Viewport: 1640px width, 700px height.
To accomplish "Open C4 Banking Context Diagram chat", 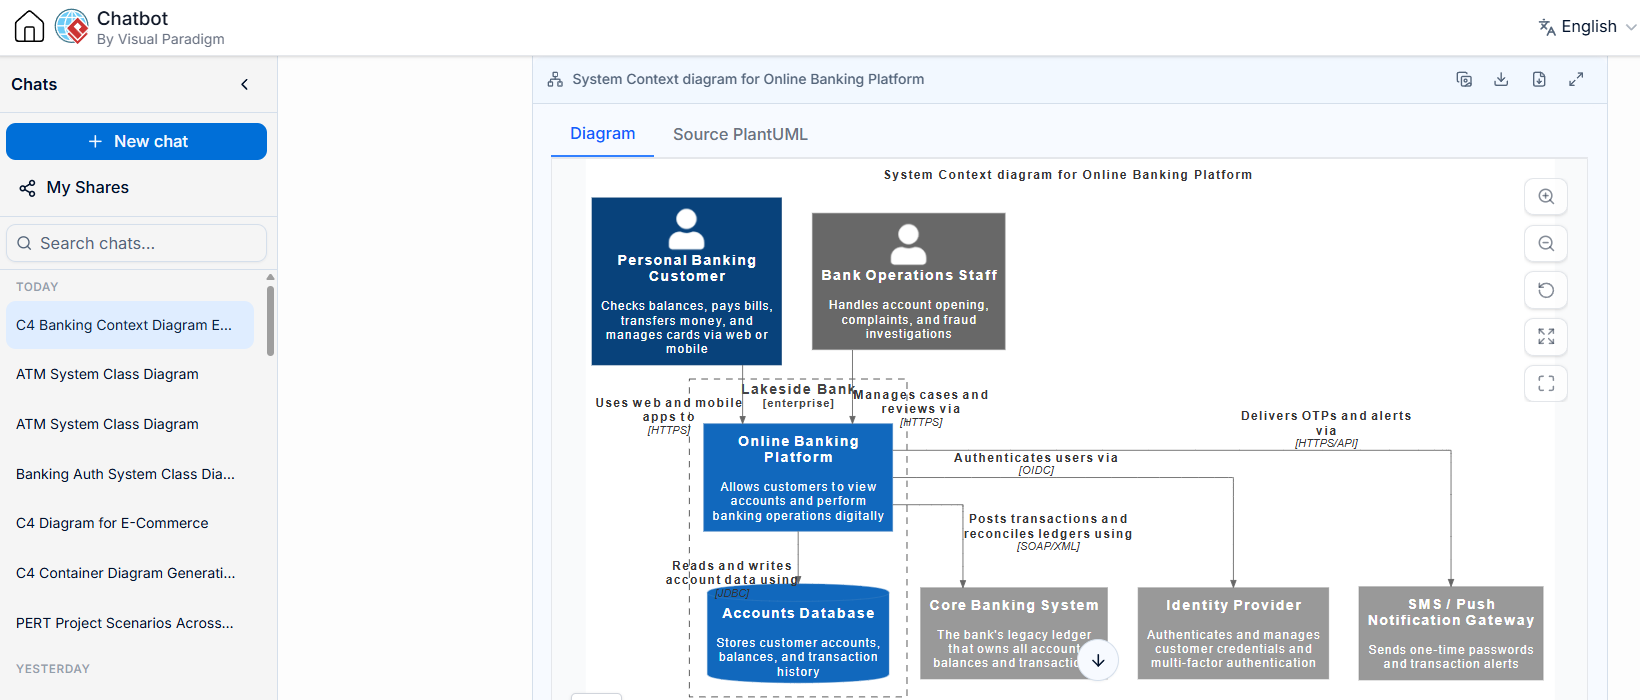I will pyautogui.click(x=130, y=325).
